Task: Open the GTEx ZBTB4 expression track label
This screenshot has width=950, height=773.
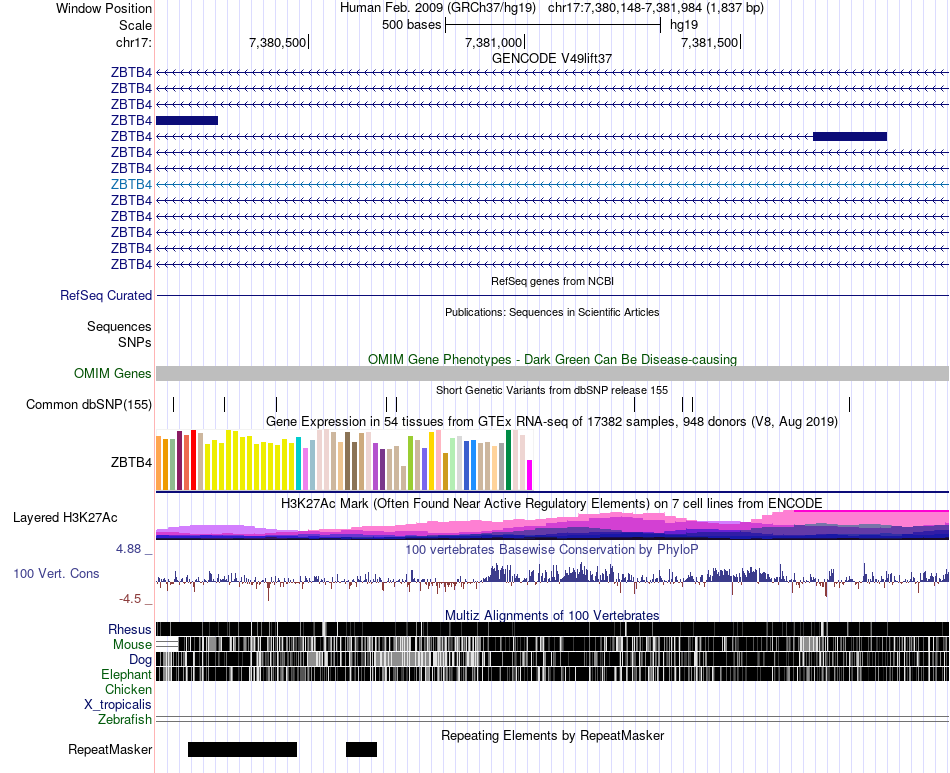Action: [131, 463]
